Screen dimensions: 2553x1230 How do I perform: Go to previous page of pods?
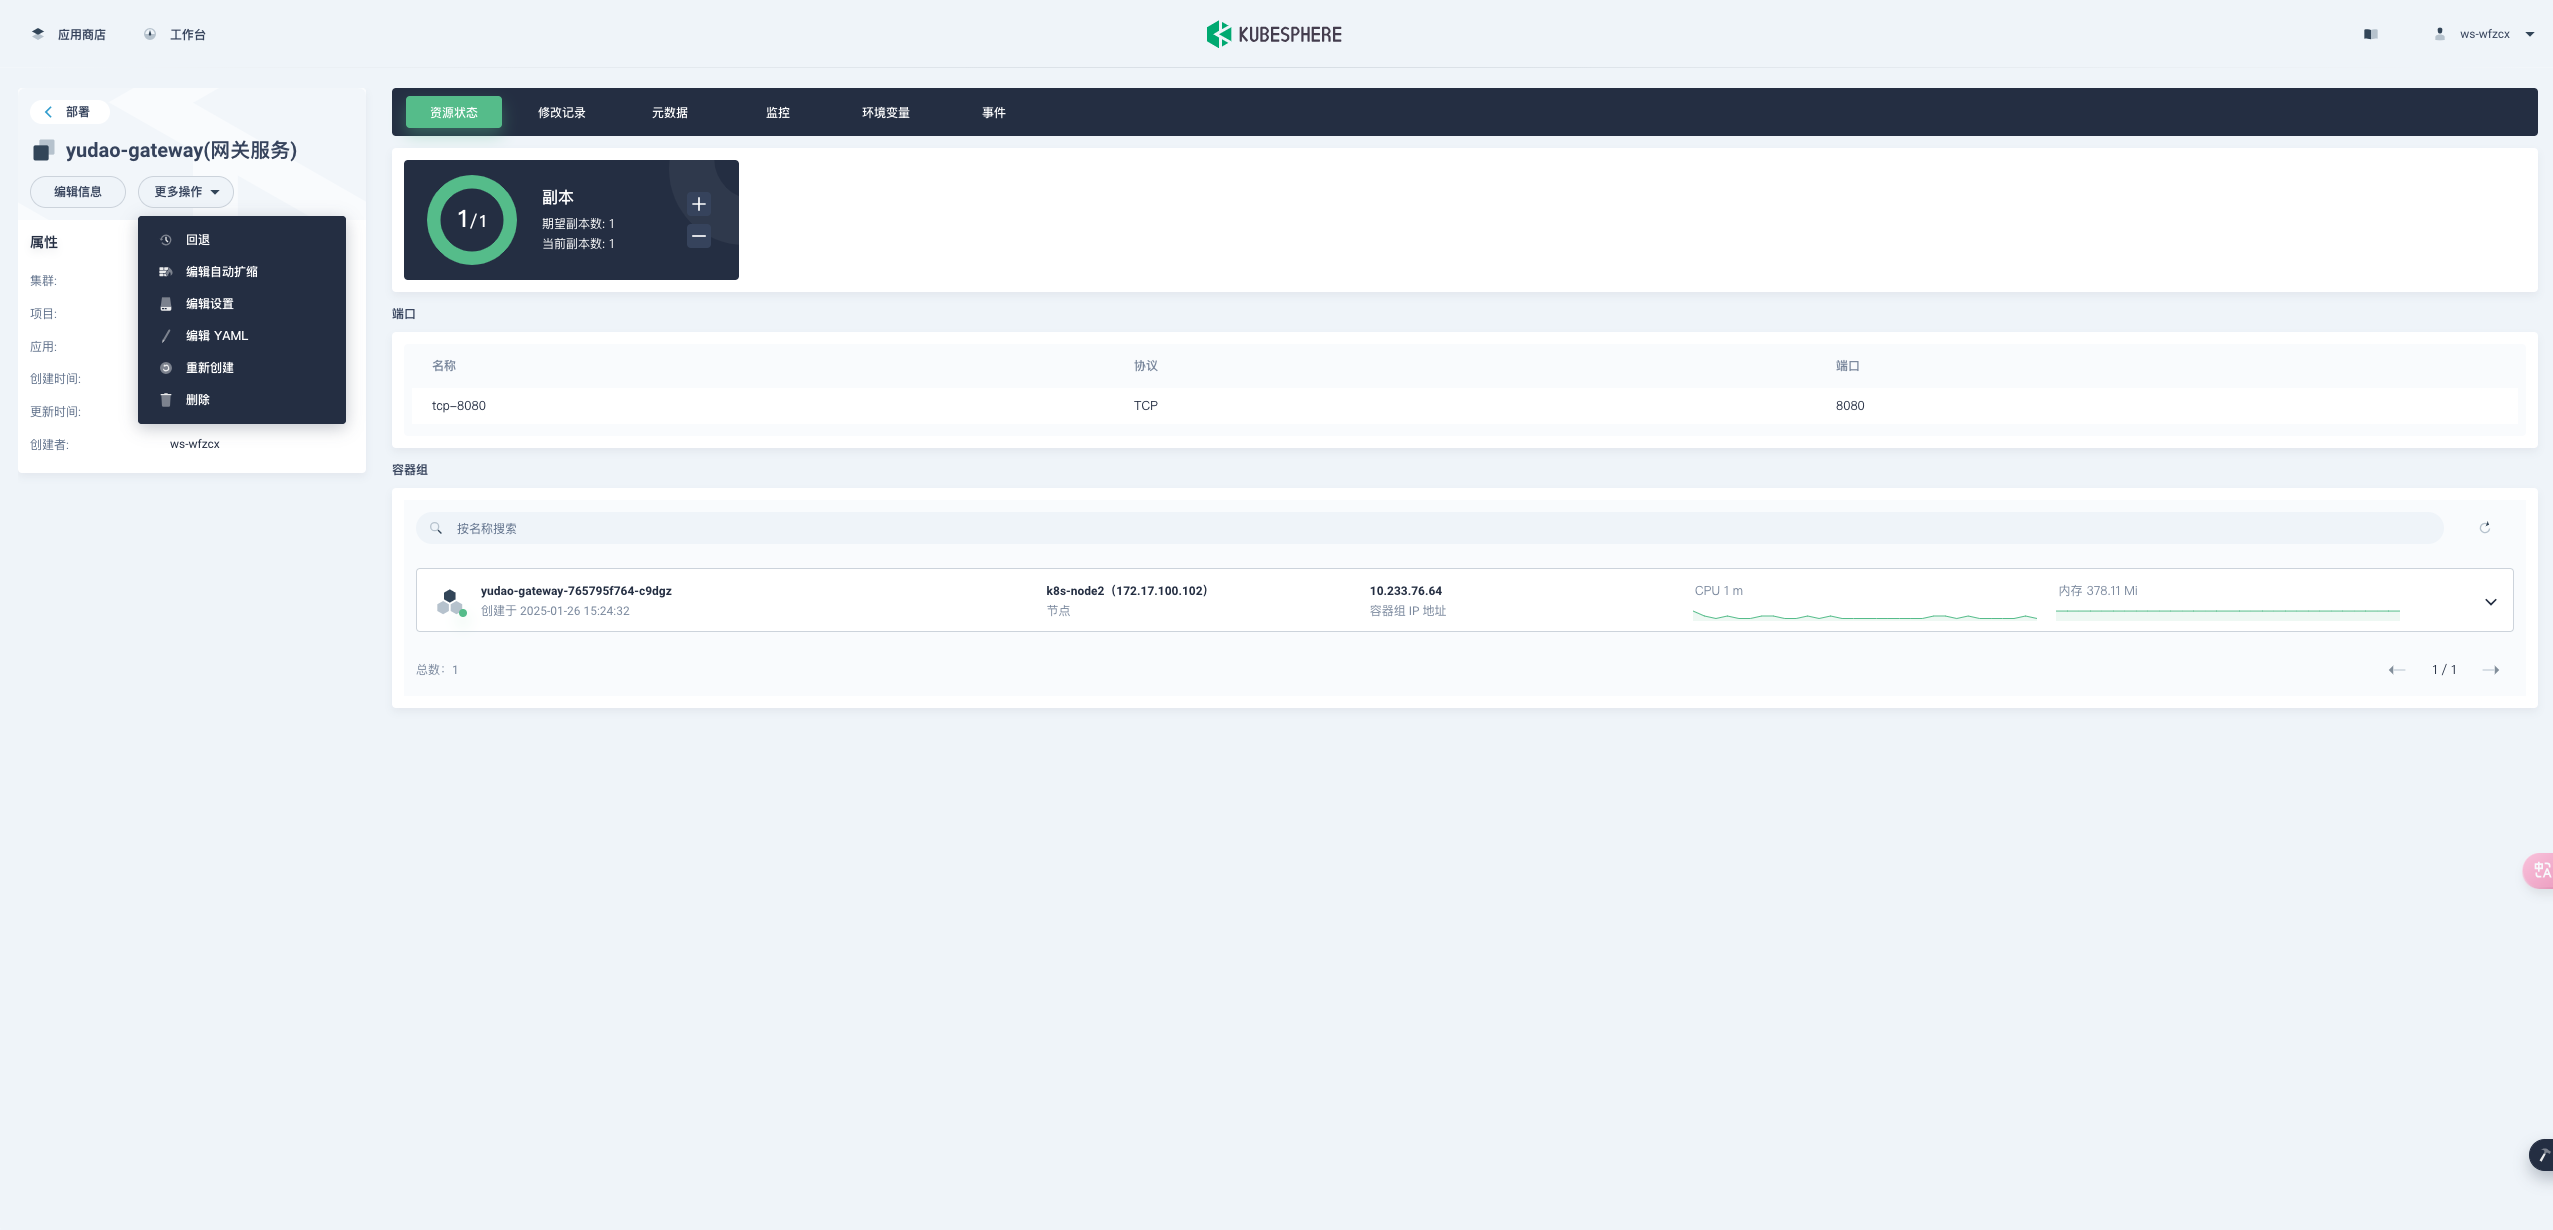pos(2397,670)
